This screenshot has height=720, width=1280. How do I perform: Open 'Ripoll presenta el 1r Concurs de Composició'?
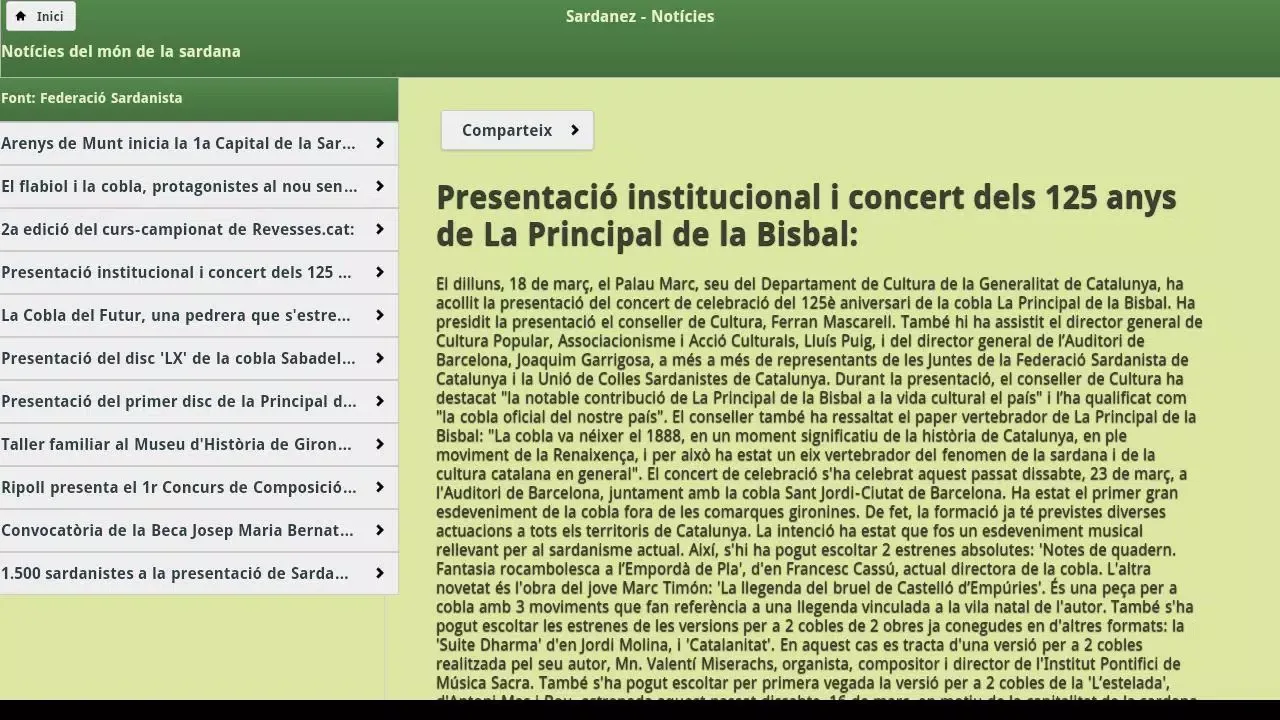199,487
